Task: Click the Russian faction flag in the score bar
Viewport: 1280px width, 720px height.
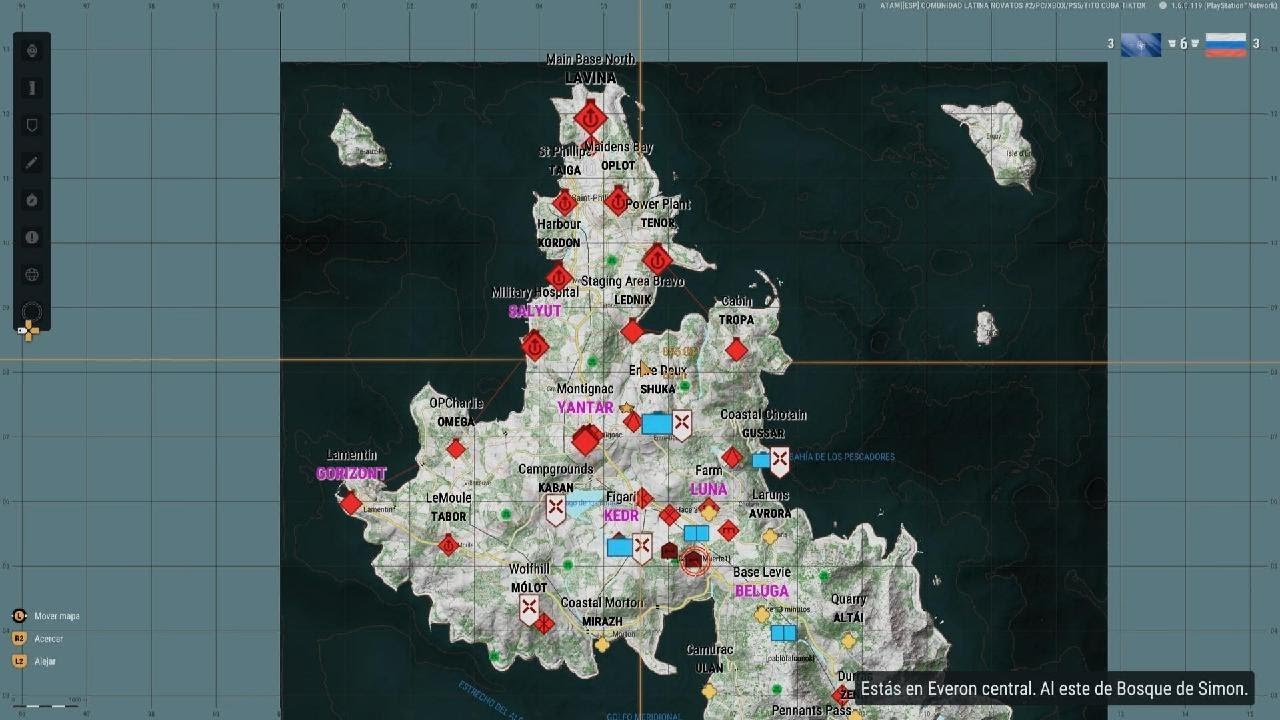Action: click(1226, 45)
